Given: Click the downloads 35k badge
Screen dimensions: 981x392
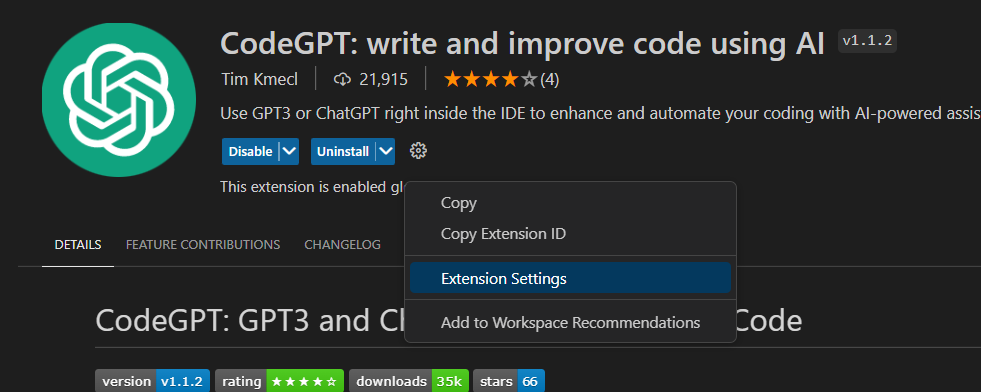Looking at the screenshot, I should coord(409,381).
